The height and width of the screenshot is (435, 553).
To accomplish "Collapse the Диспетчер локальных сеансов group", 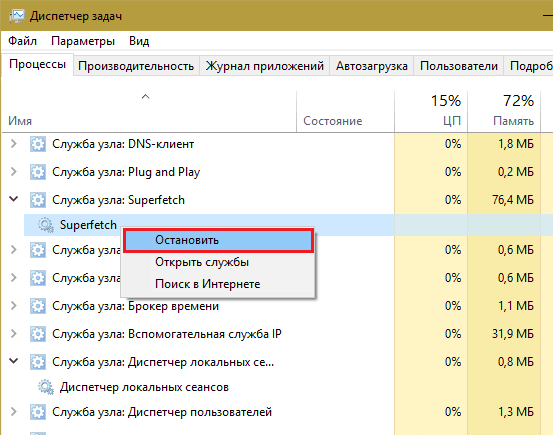I will [13, 361].
